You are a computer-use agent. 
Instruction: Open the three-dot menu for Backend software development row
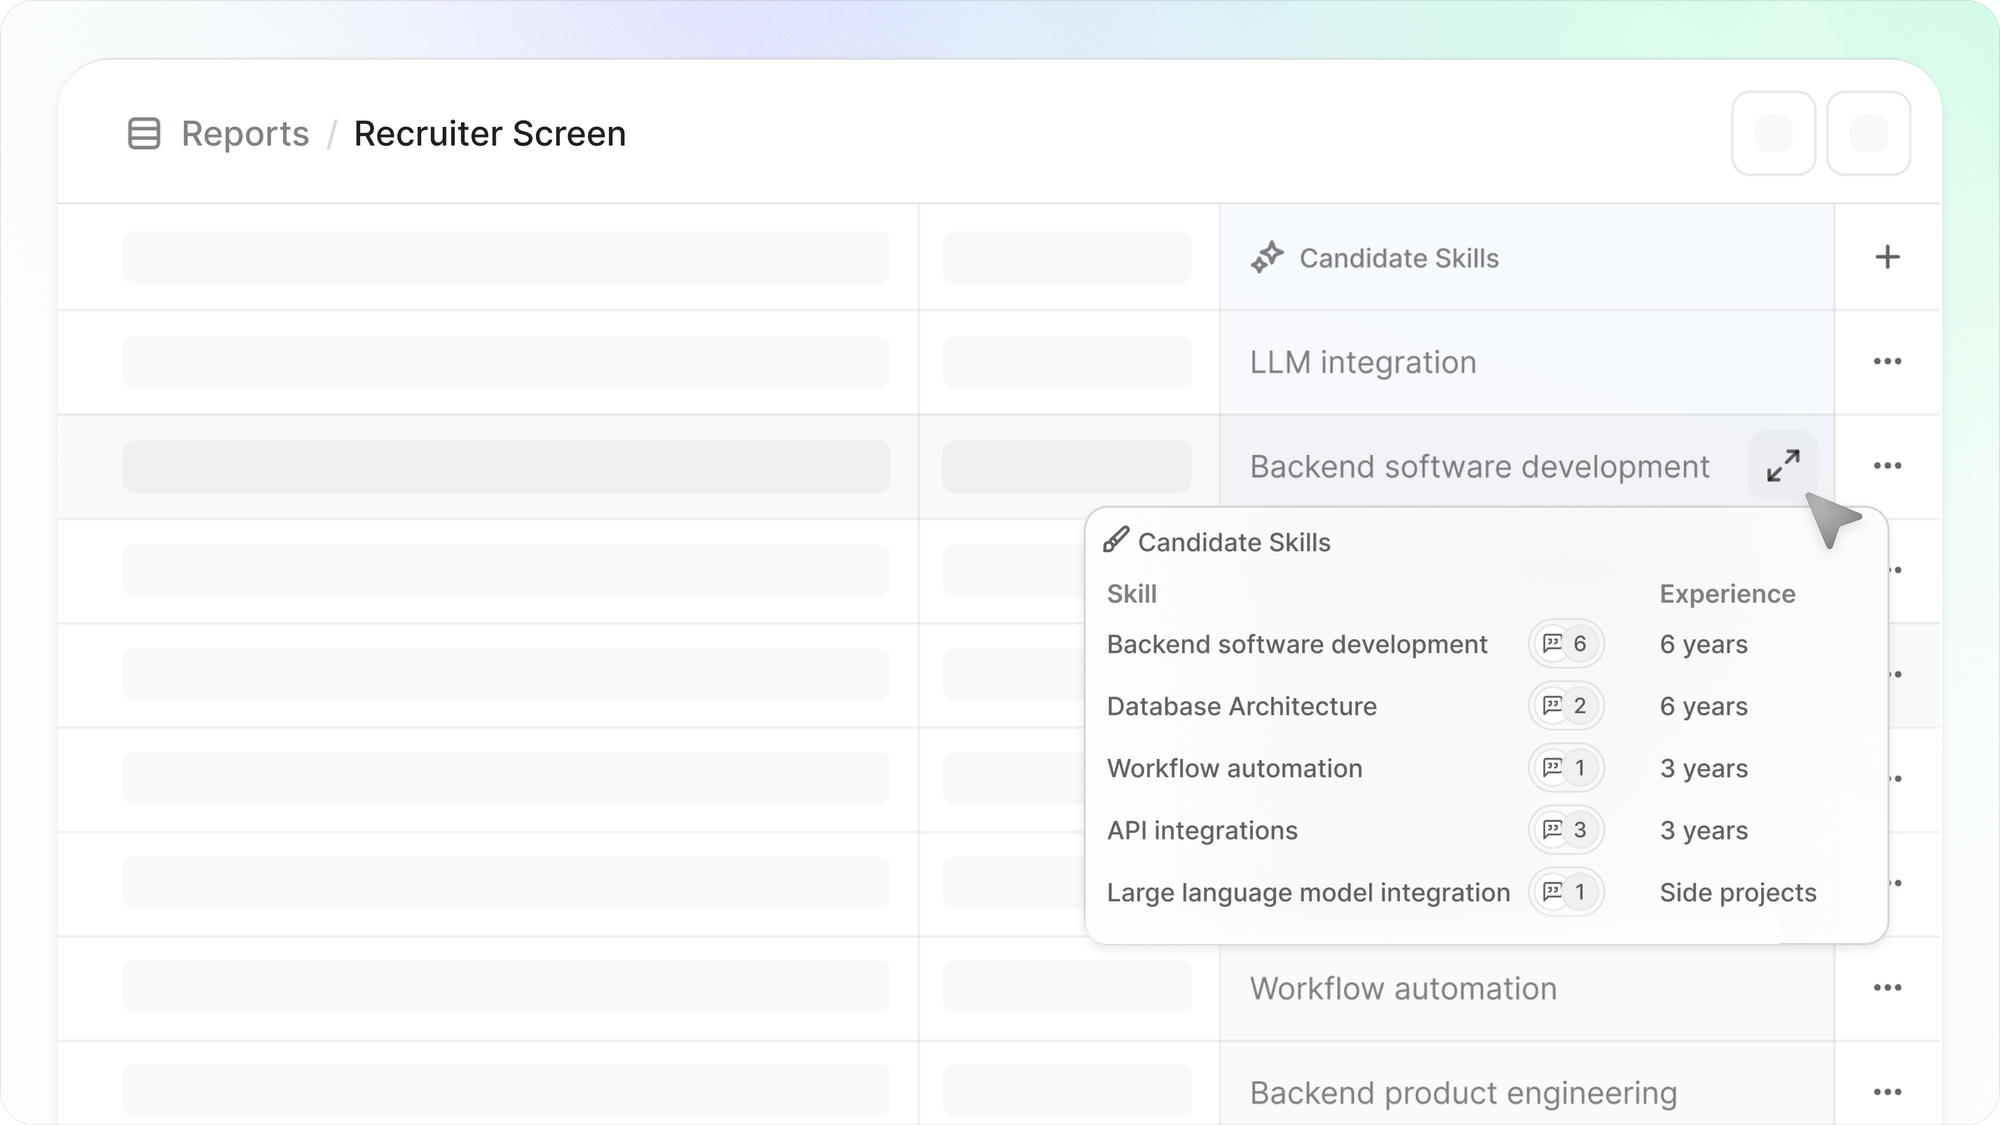pyautogui.click(x=1887, y=466)
